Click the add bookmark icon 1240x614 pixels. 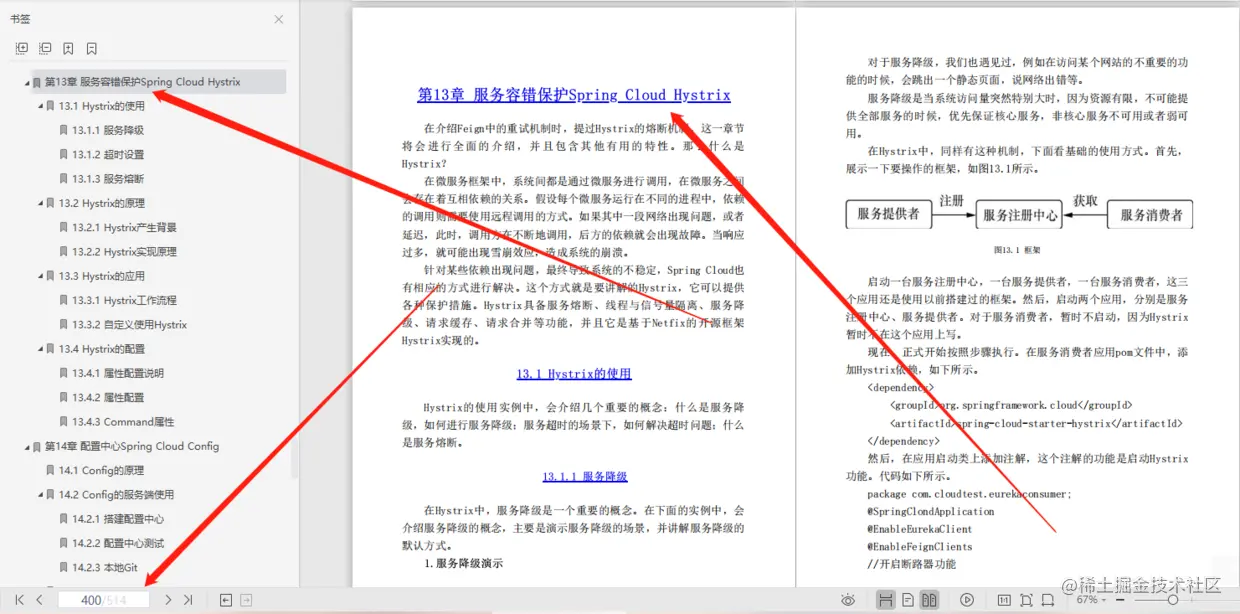(68, 48)
